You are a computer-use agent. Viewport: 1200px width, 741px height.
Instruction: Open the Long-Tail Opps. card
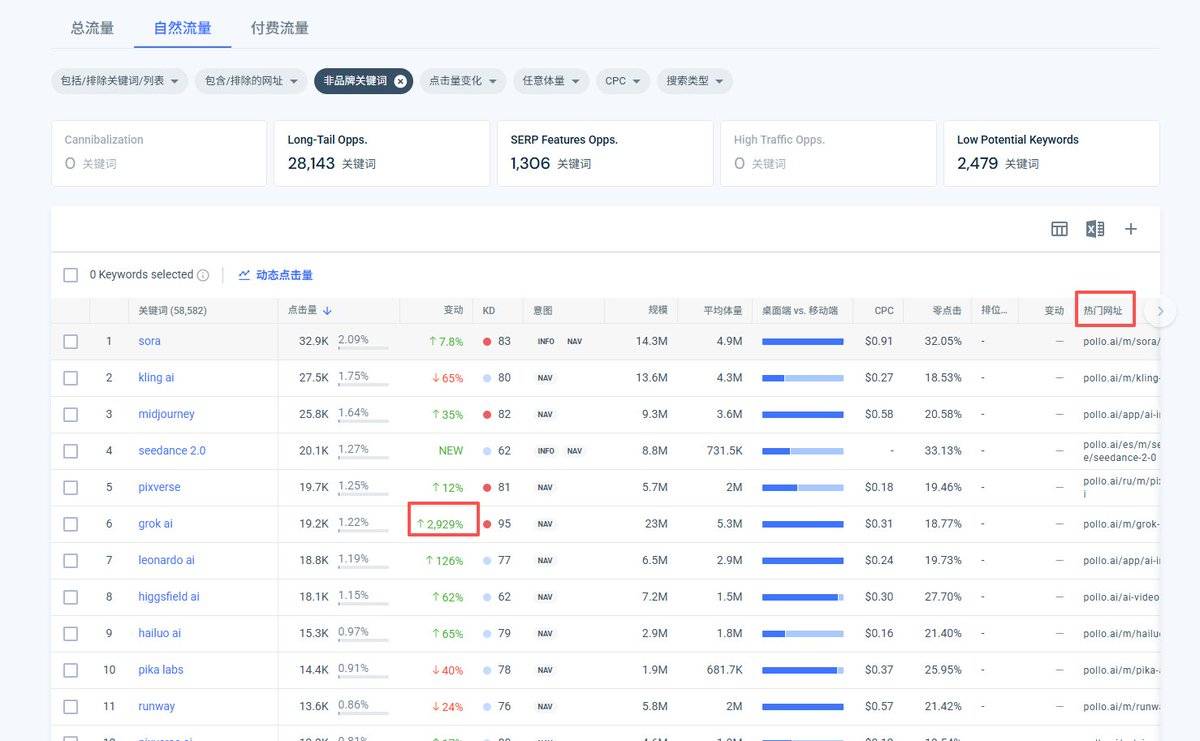click(382, 153)
